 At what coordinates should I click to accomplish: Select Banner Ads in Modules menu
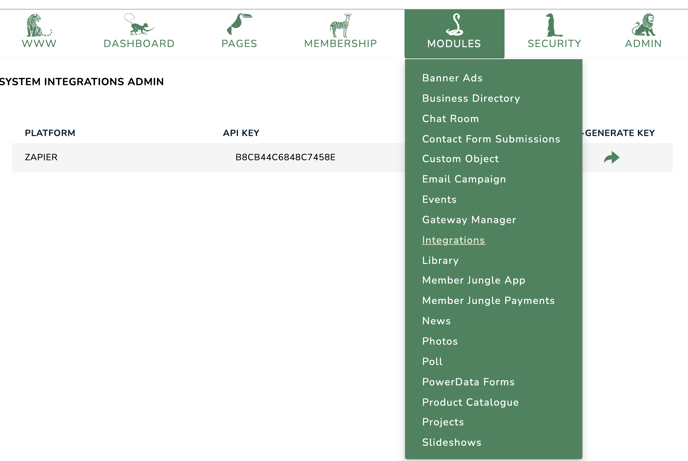click(452, 78)
